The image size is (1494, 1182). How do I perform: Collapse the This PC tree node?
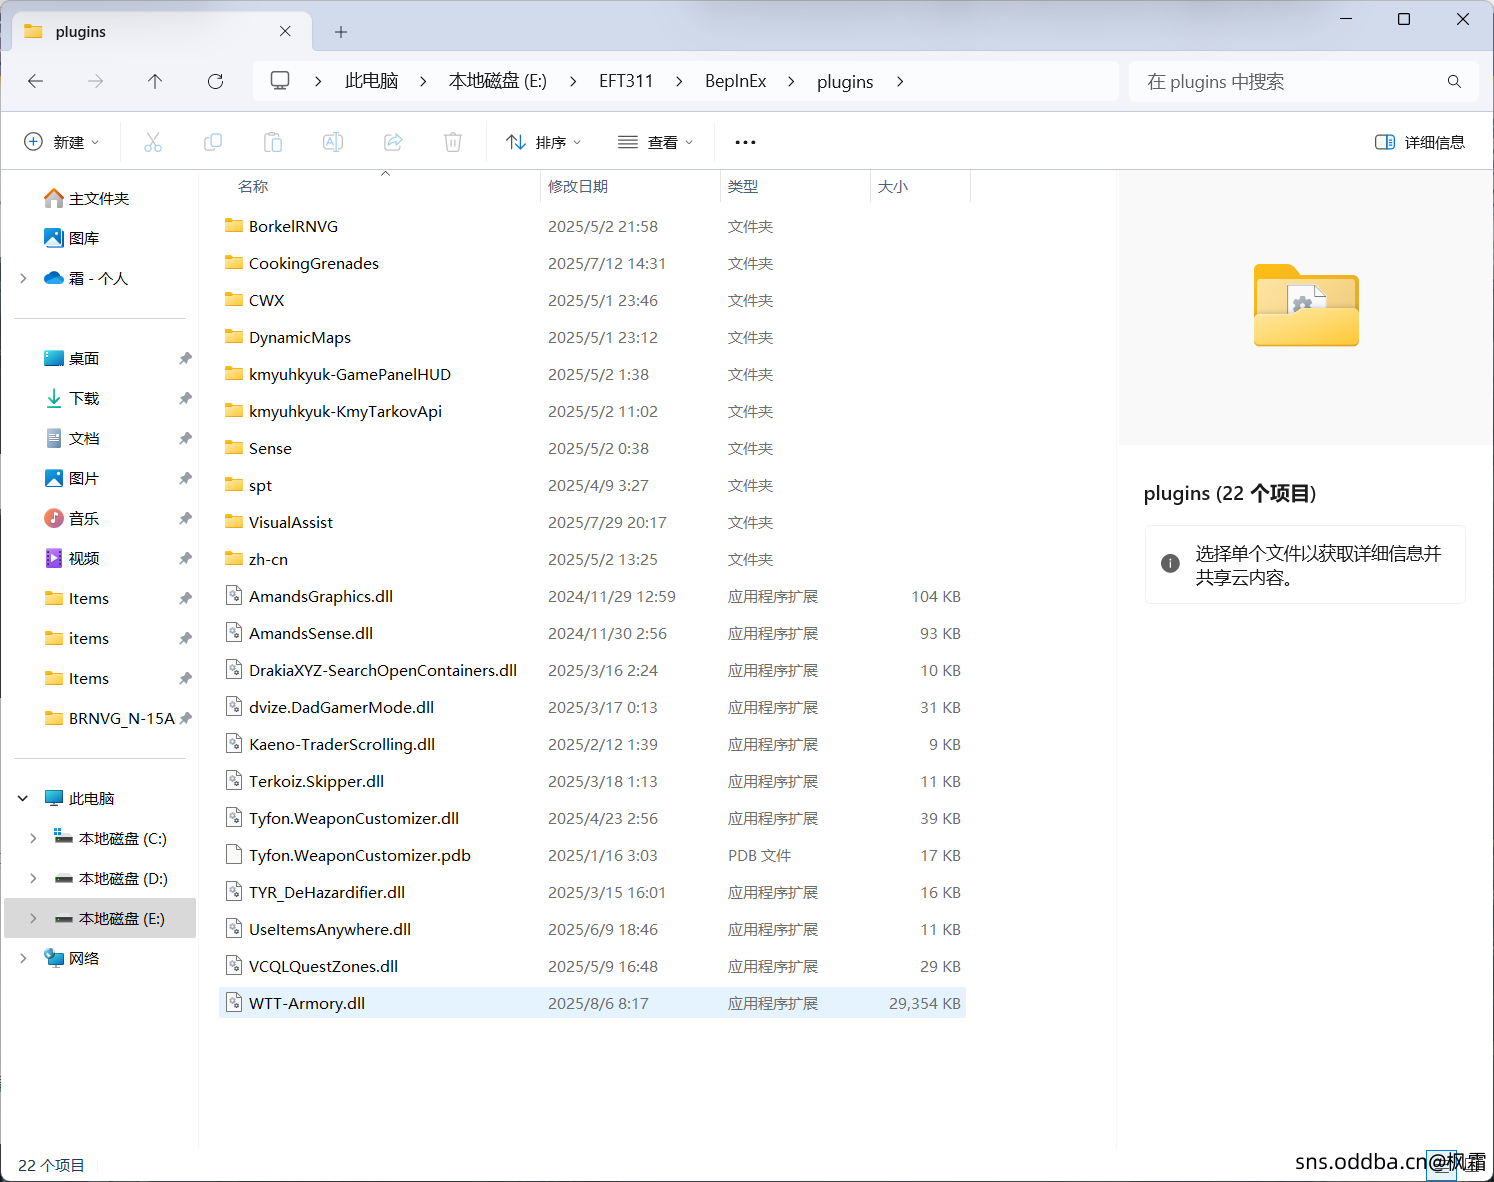(23, 798)
